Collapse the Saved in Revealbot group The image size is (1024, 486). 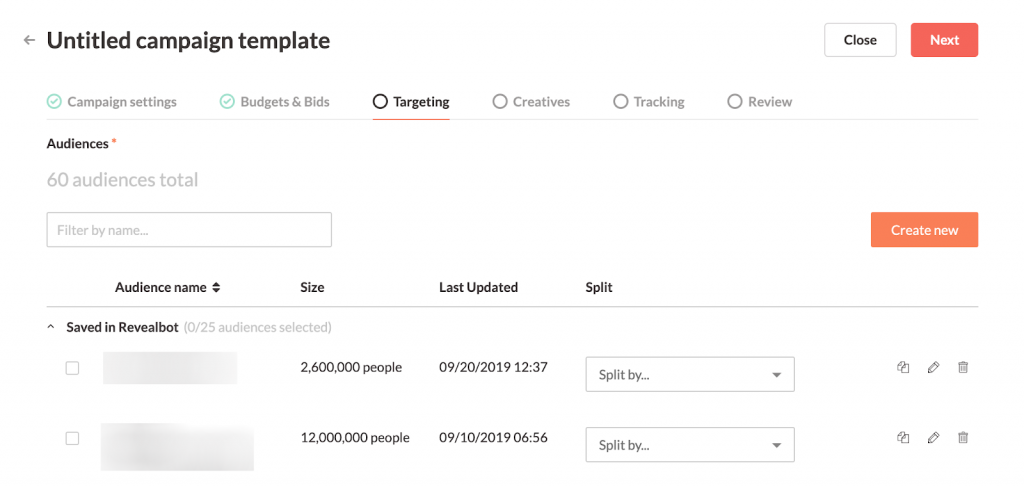[51, 327]
